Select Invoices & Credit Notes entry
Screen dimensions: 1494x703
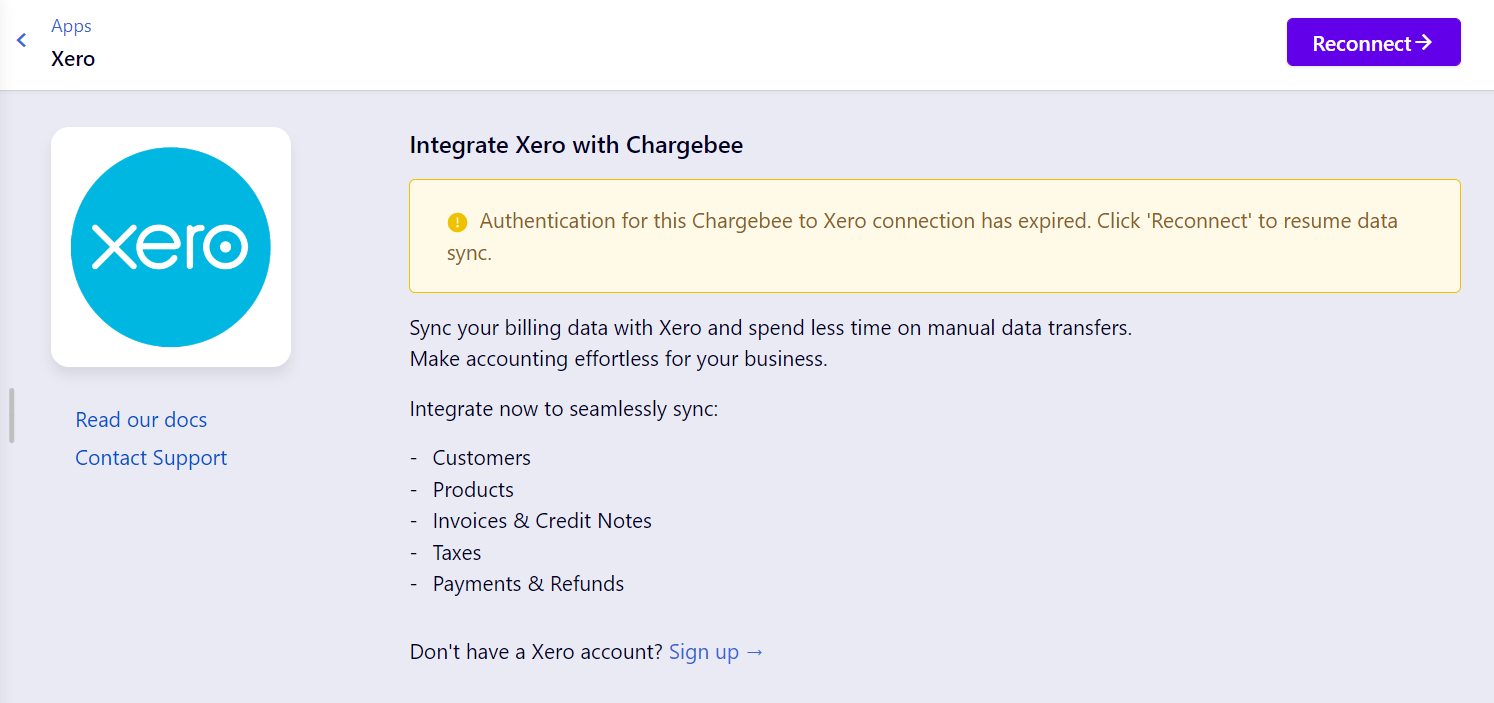(x=542, y=521)
